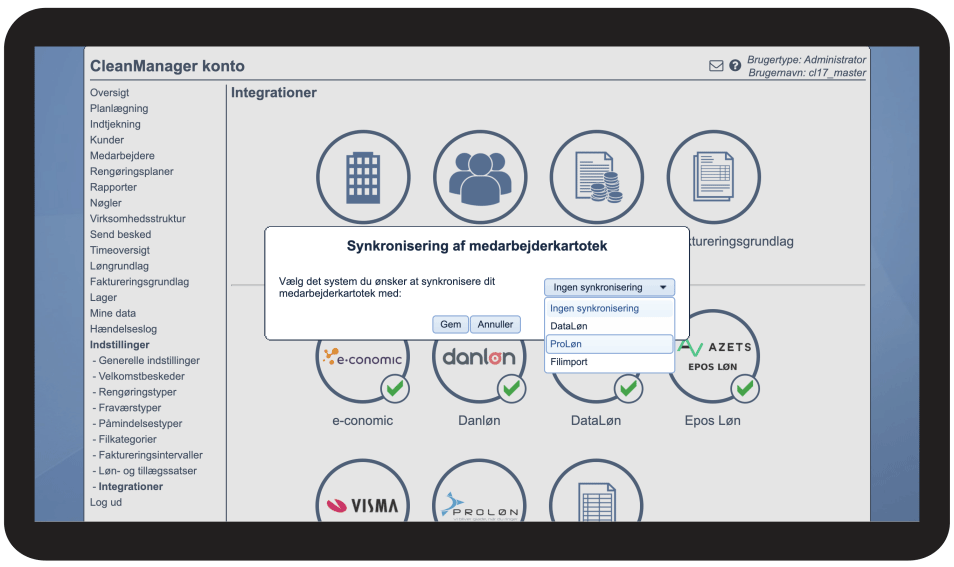Screen dimensions: 954x567
Task: Select the building company integration icon
Action: 363,177
